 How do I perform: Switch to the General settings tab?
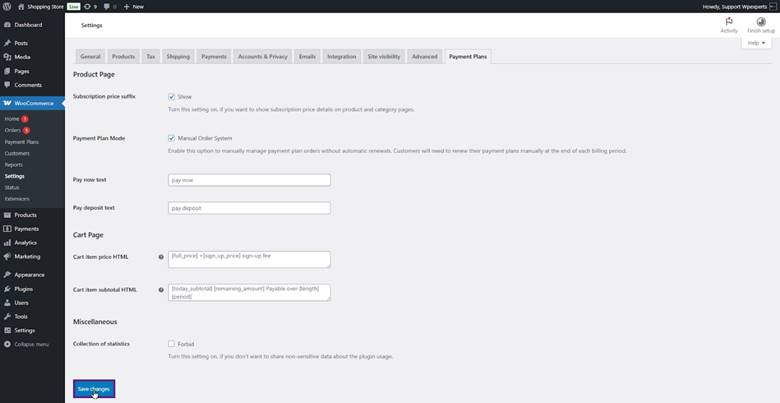tap(91, 57)
